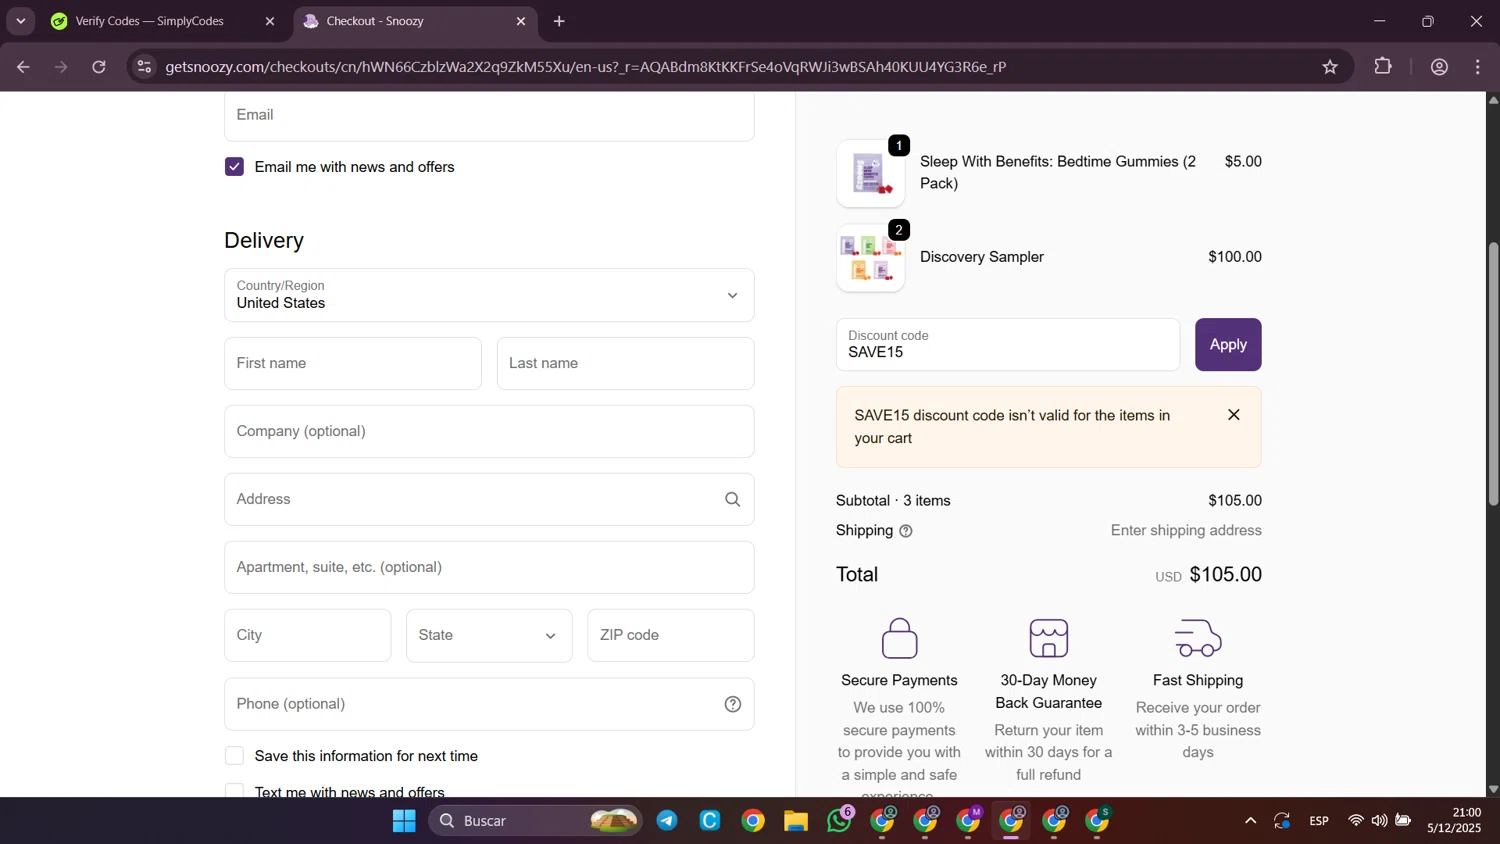
Task: Open the State dropdown
Action: coord(489,635)
